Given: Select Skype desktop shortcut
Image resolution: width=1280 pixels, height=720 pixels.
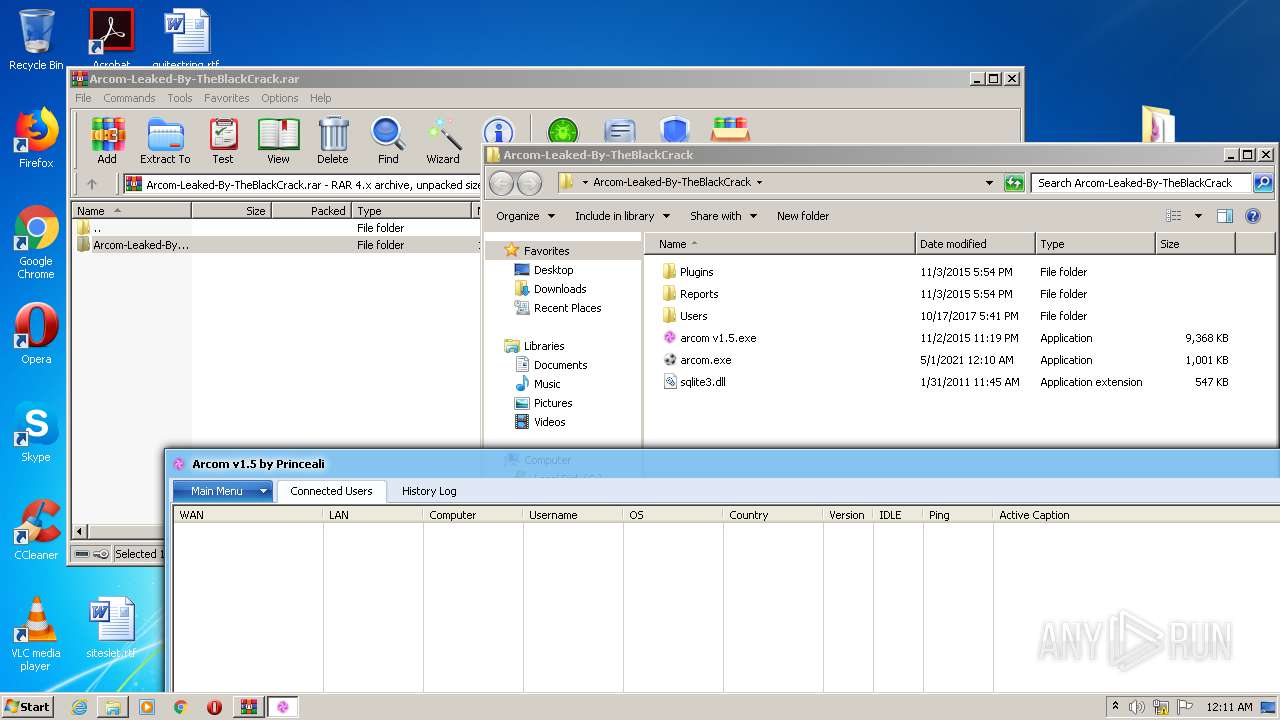Looking at the screenshot, I should (x=36, y=432).
